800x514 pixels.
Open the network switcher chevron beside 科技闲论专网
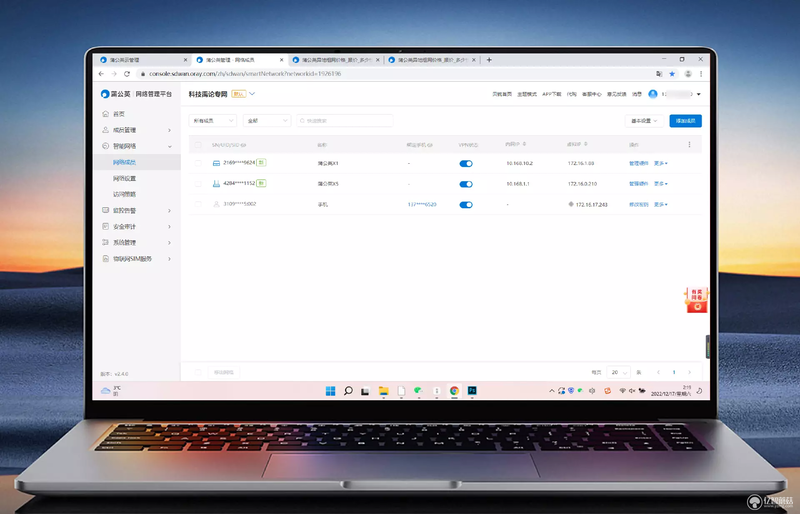click(x=252, y=94)
